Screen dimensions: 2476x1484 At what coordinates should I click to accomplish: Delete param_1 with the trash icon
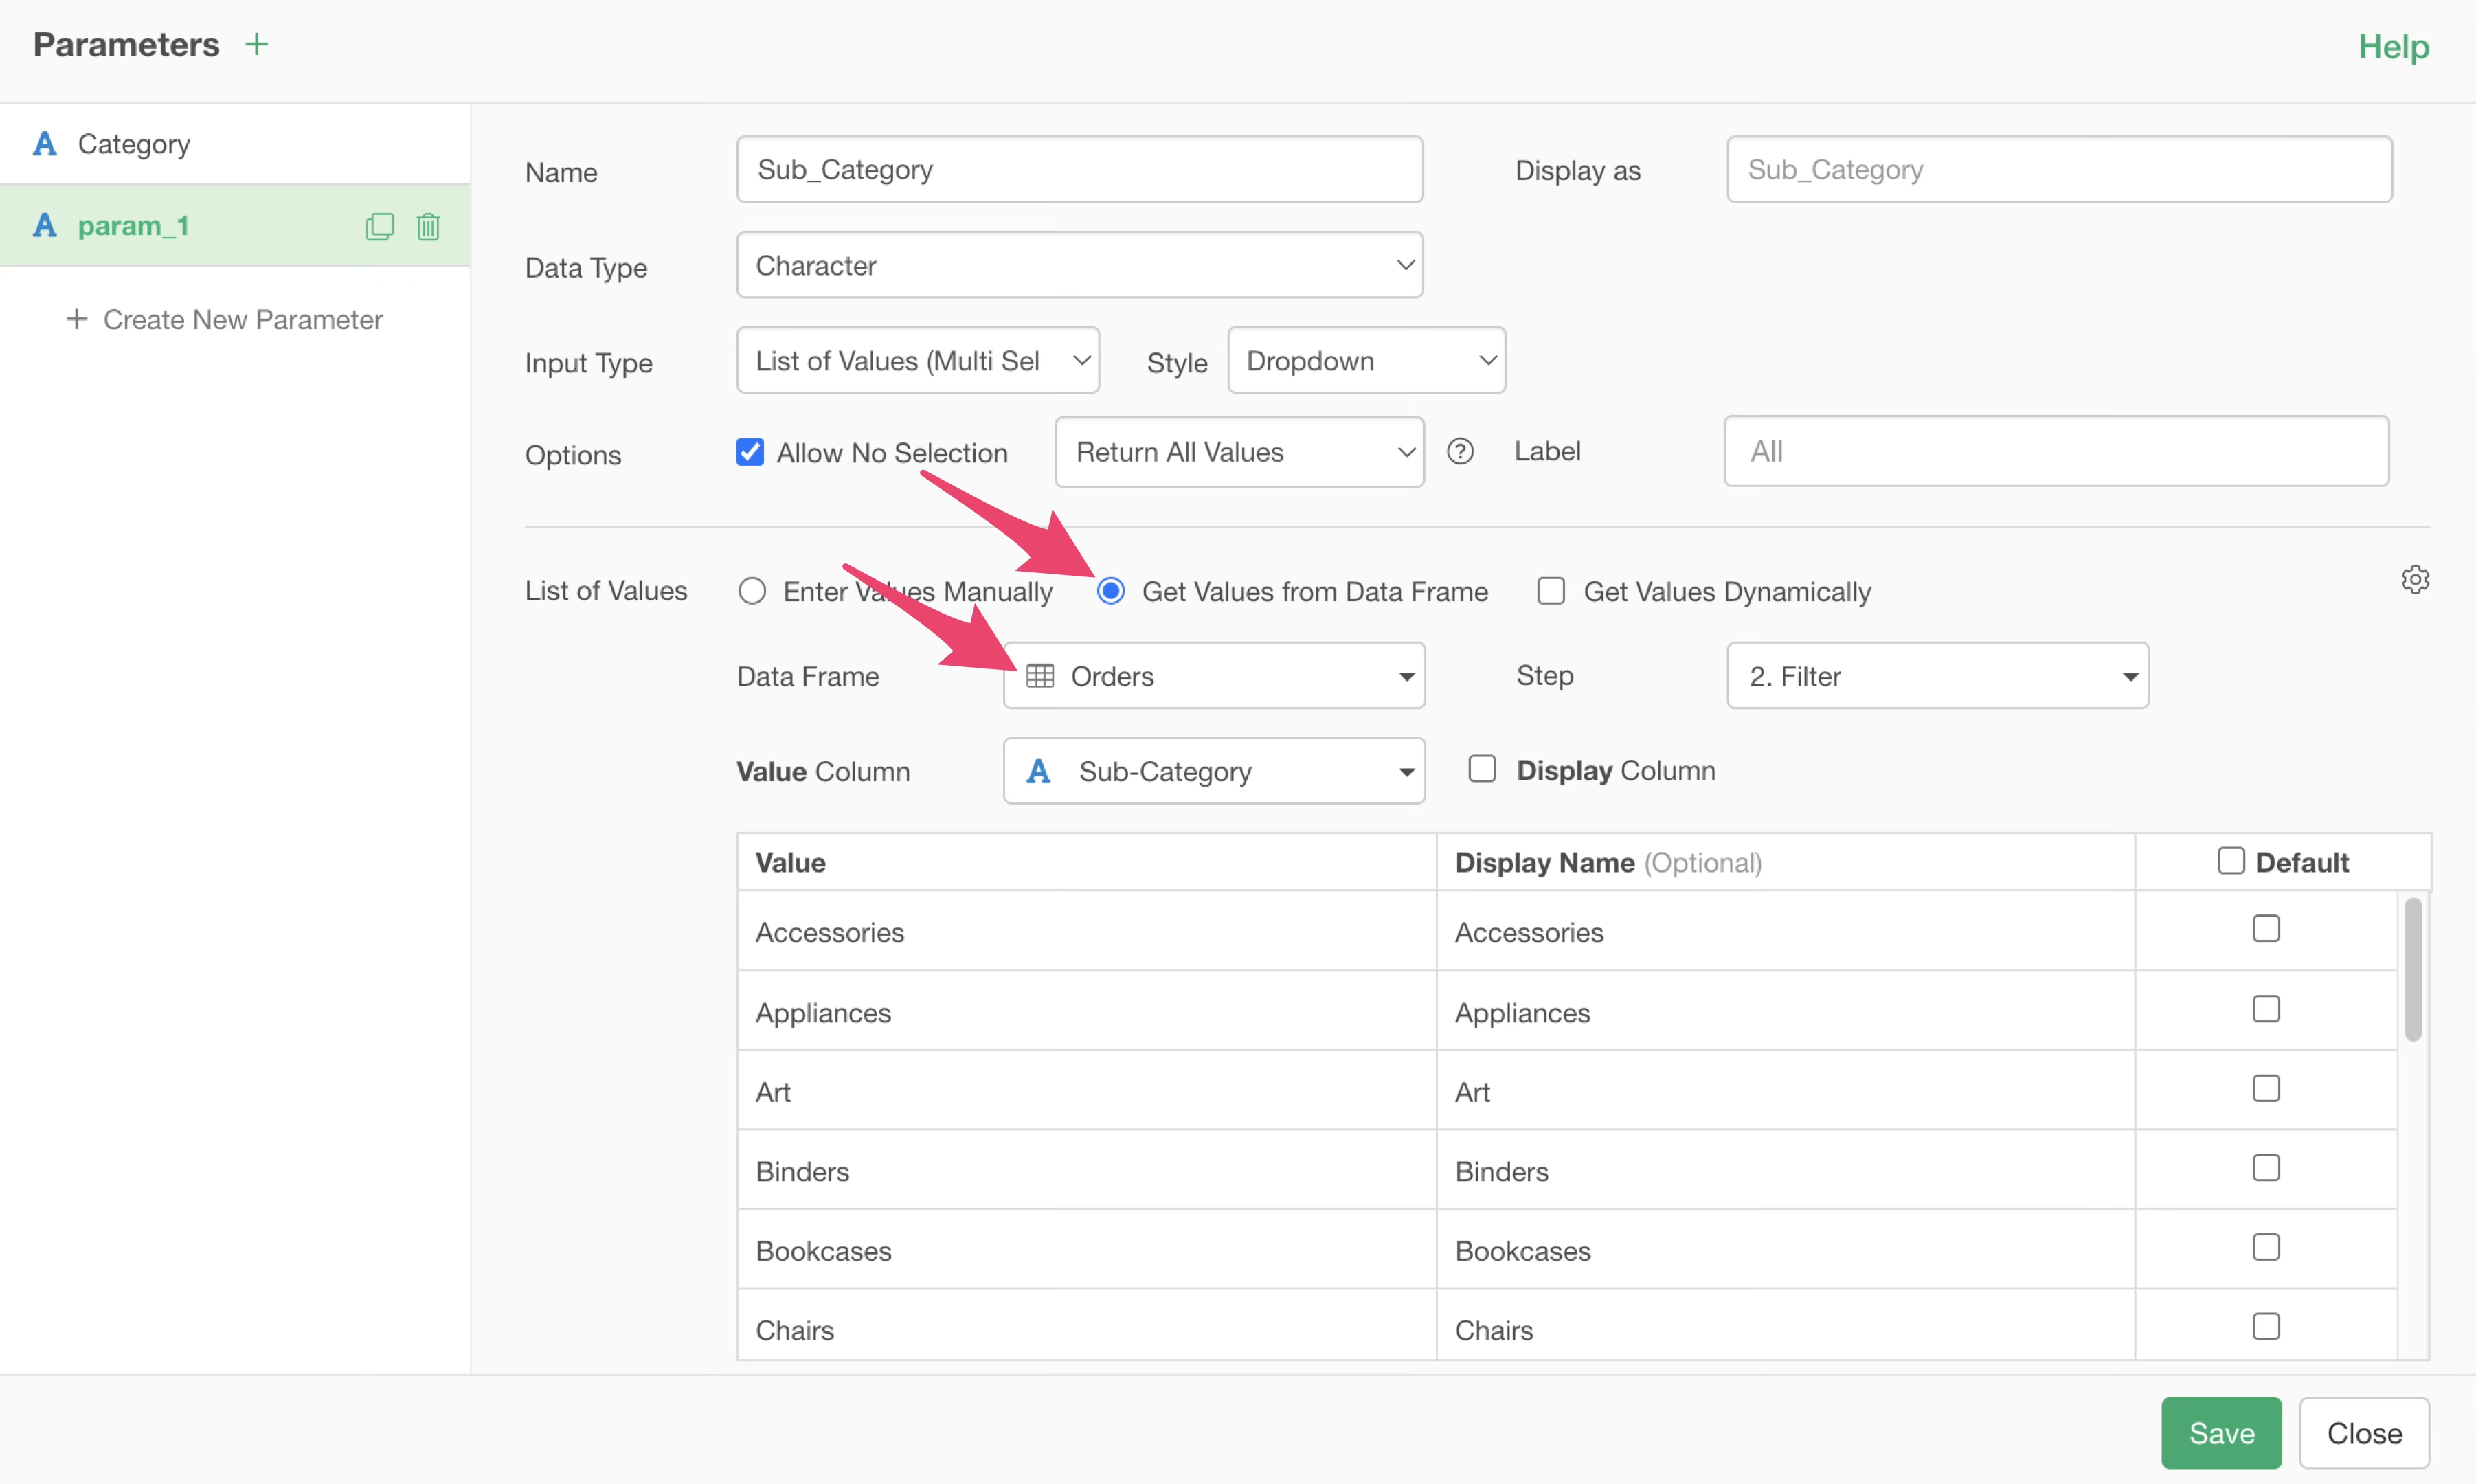428,226
